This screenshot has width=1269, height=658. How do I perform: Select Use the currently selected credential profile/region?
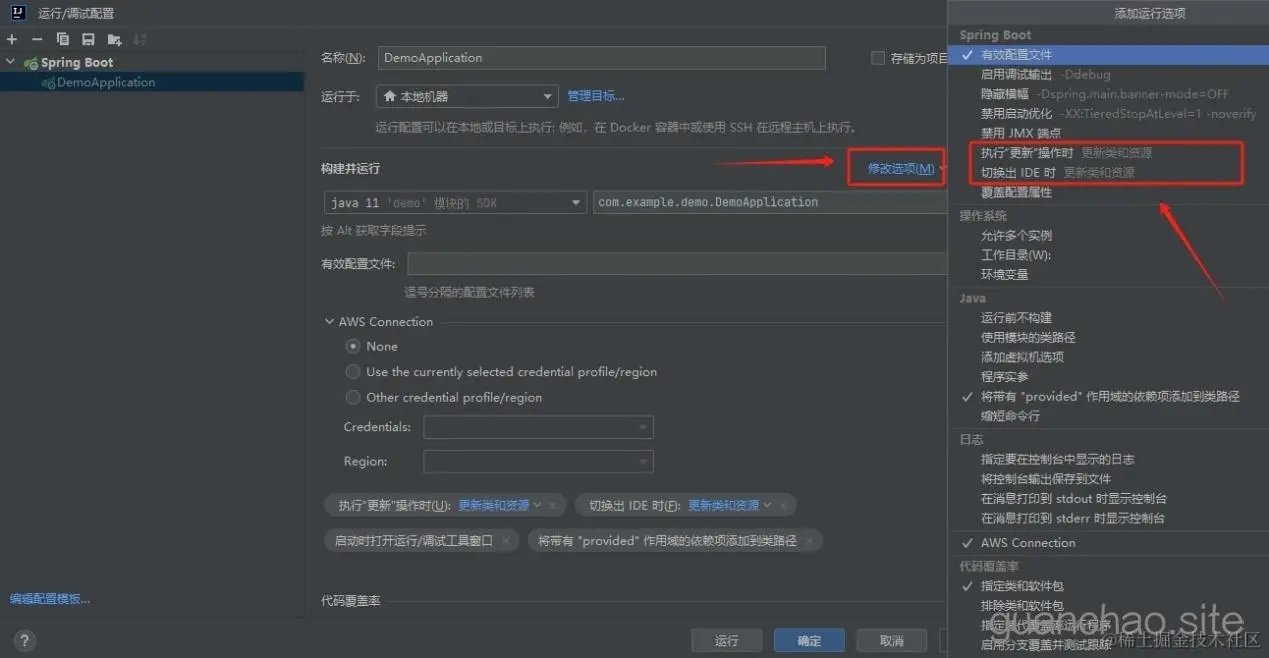[x=352, y=372]
